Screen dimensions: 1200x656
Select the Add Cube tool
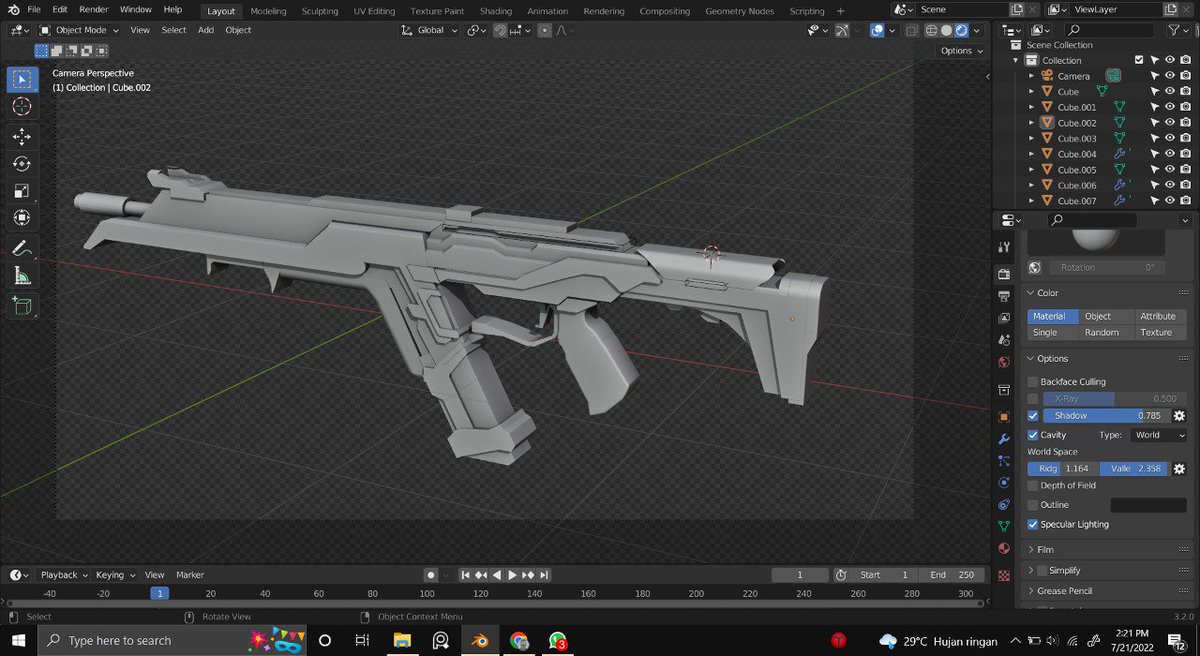(x=22, y=305)
